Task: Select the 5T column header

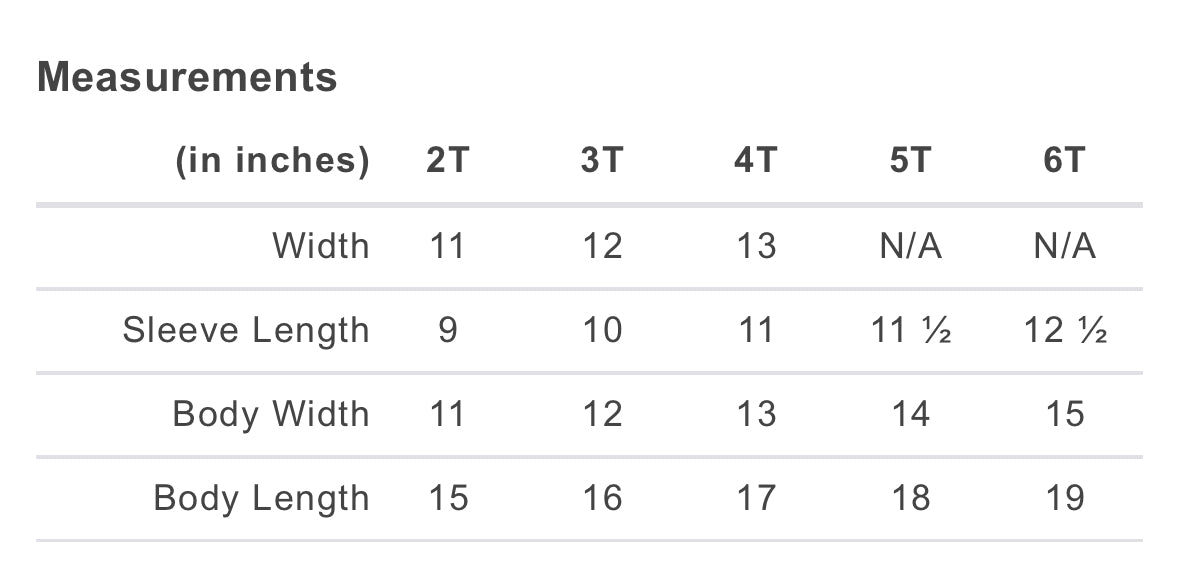Action: click(x=911, y=160)
